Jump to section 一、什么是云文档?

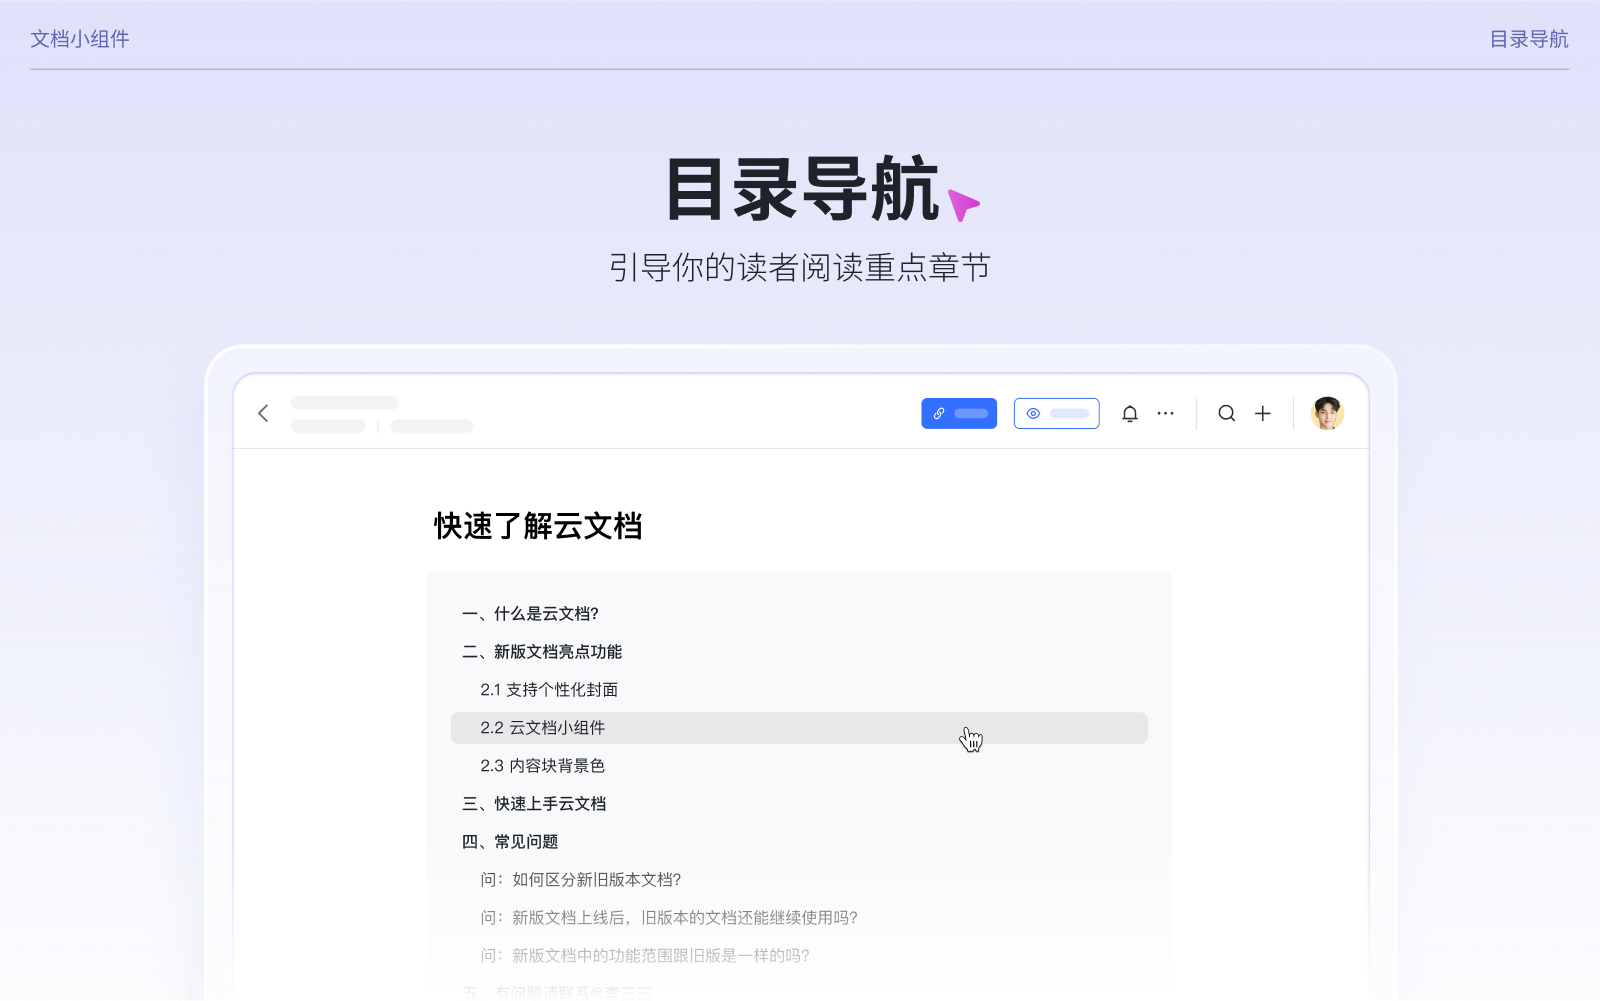click(530, 614)
